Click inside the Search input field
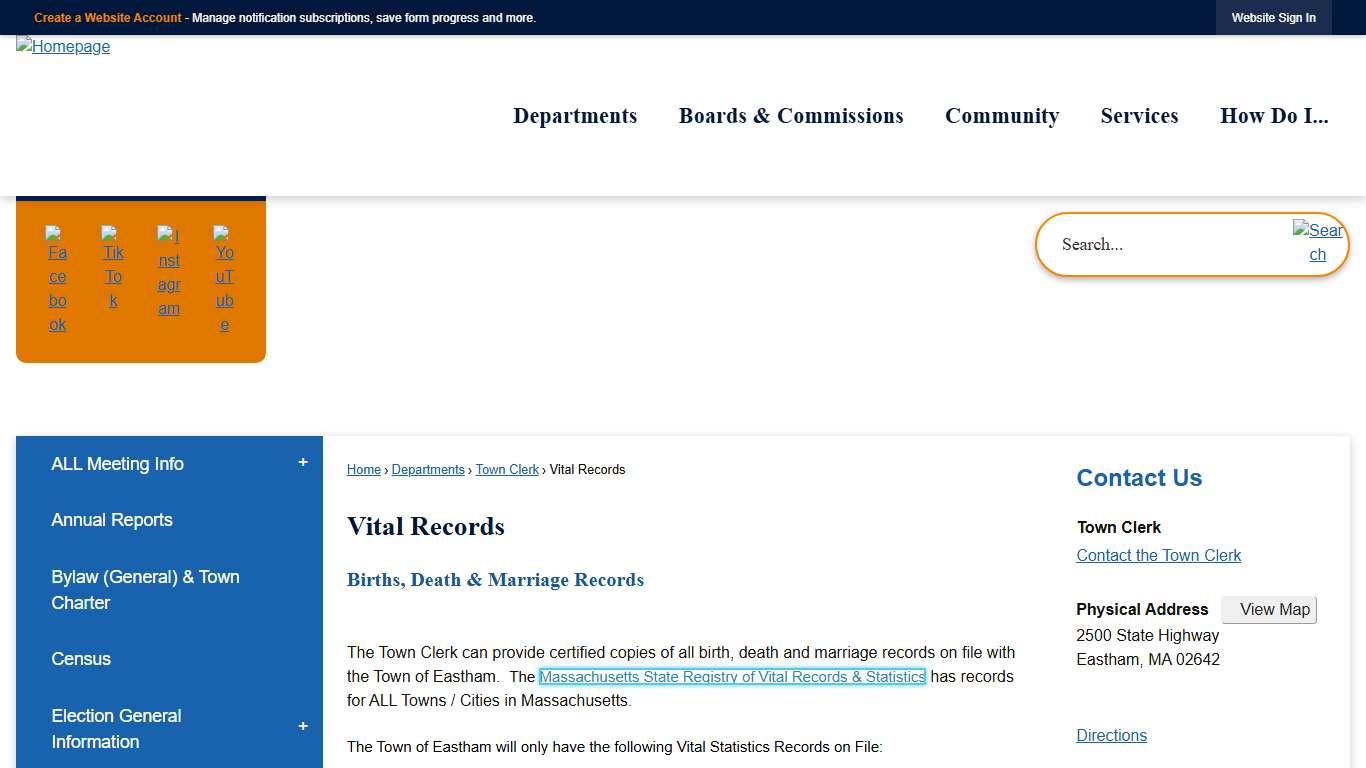Image resolution: width=1366 pixels, height=768 pixels. click(x=1150, y=244)
